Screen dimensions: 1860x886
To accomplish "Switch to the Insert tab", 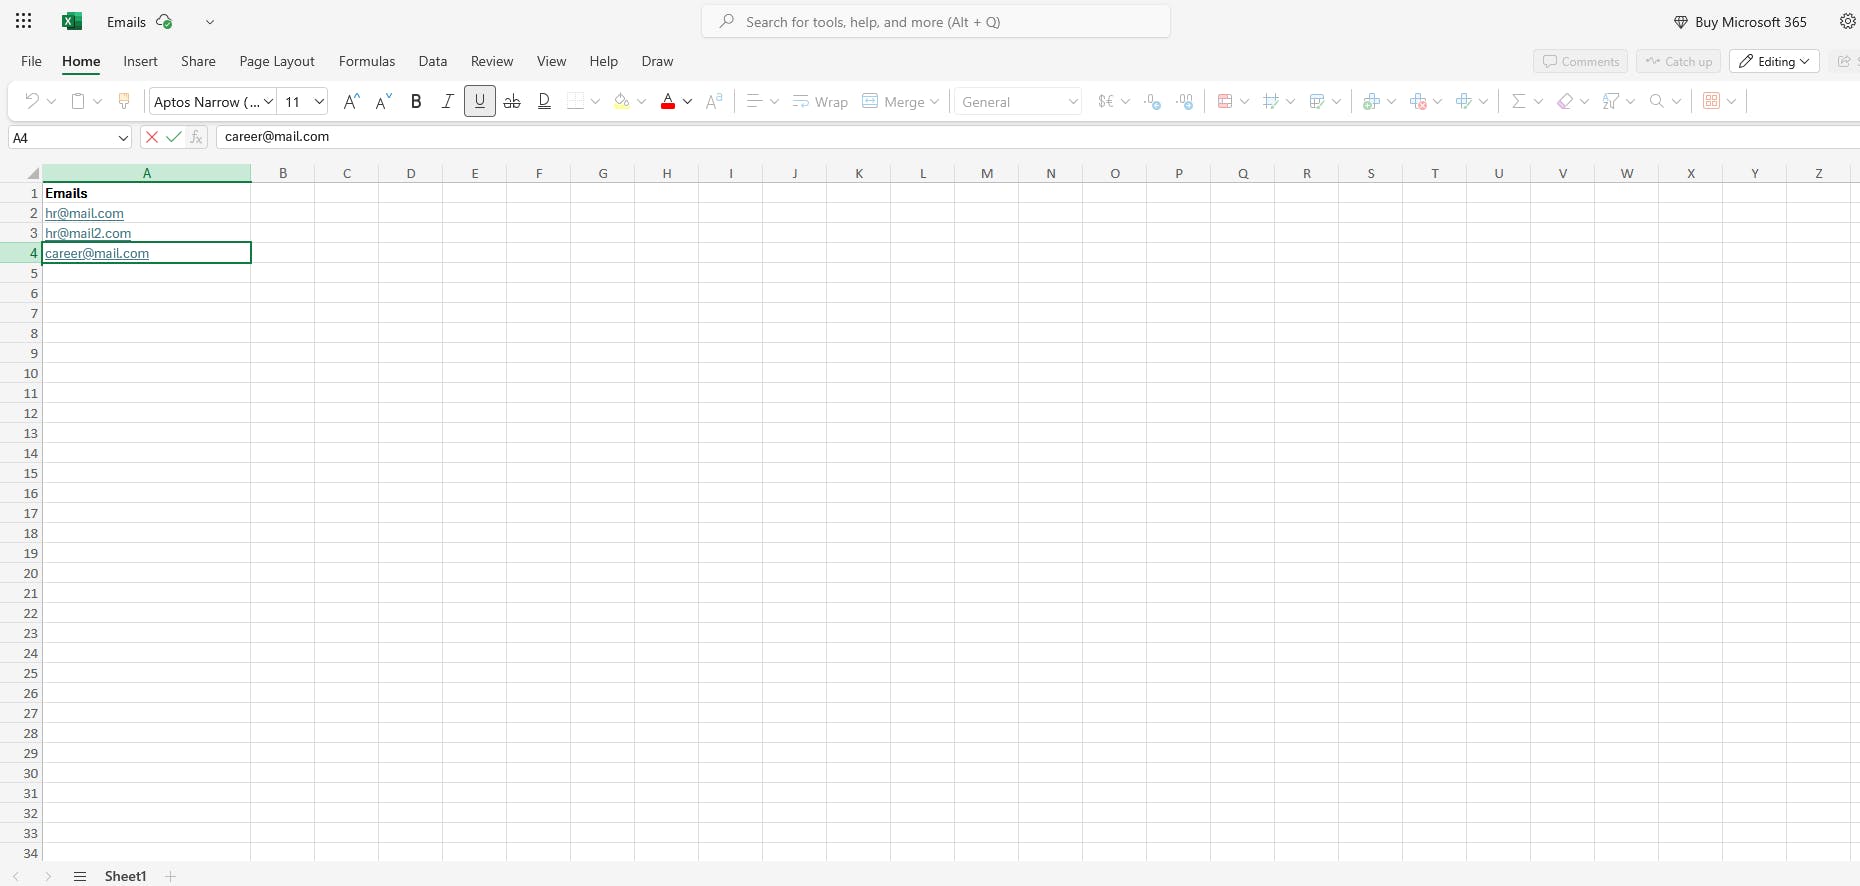I will click(x=140, y=61).
